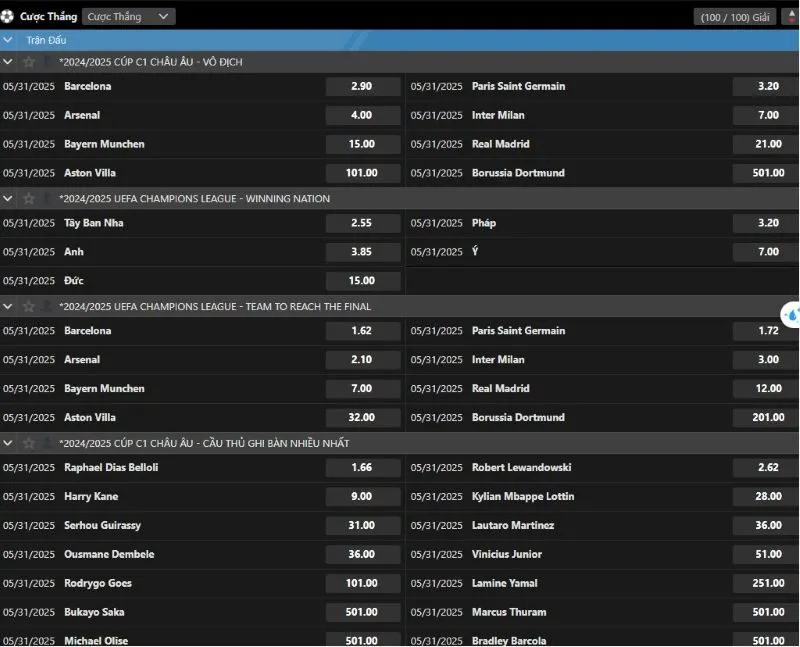
Task: Collapse the Winning Nation section
Action: click(9, 199)
